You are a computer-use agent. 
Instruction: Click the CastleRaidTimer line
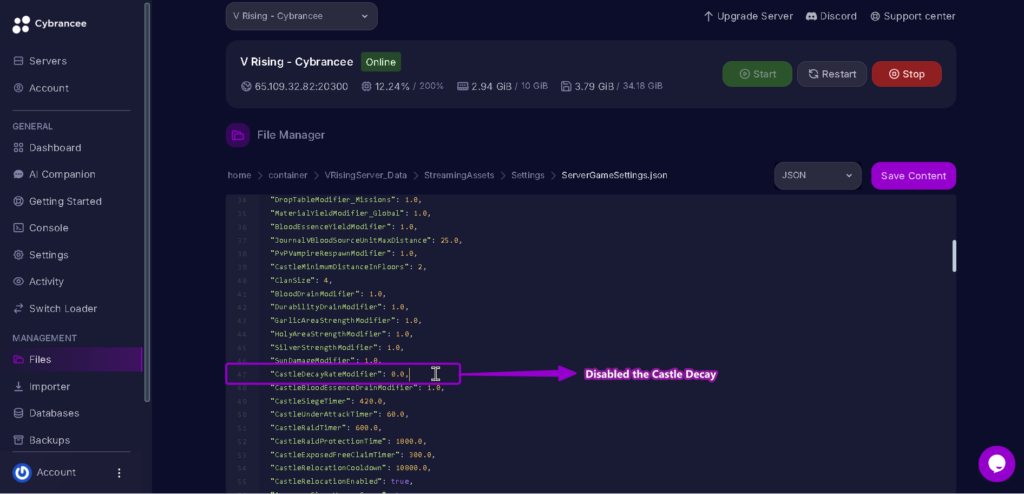[x=325, y=428]
